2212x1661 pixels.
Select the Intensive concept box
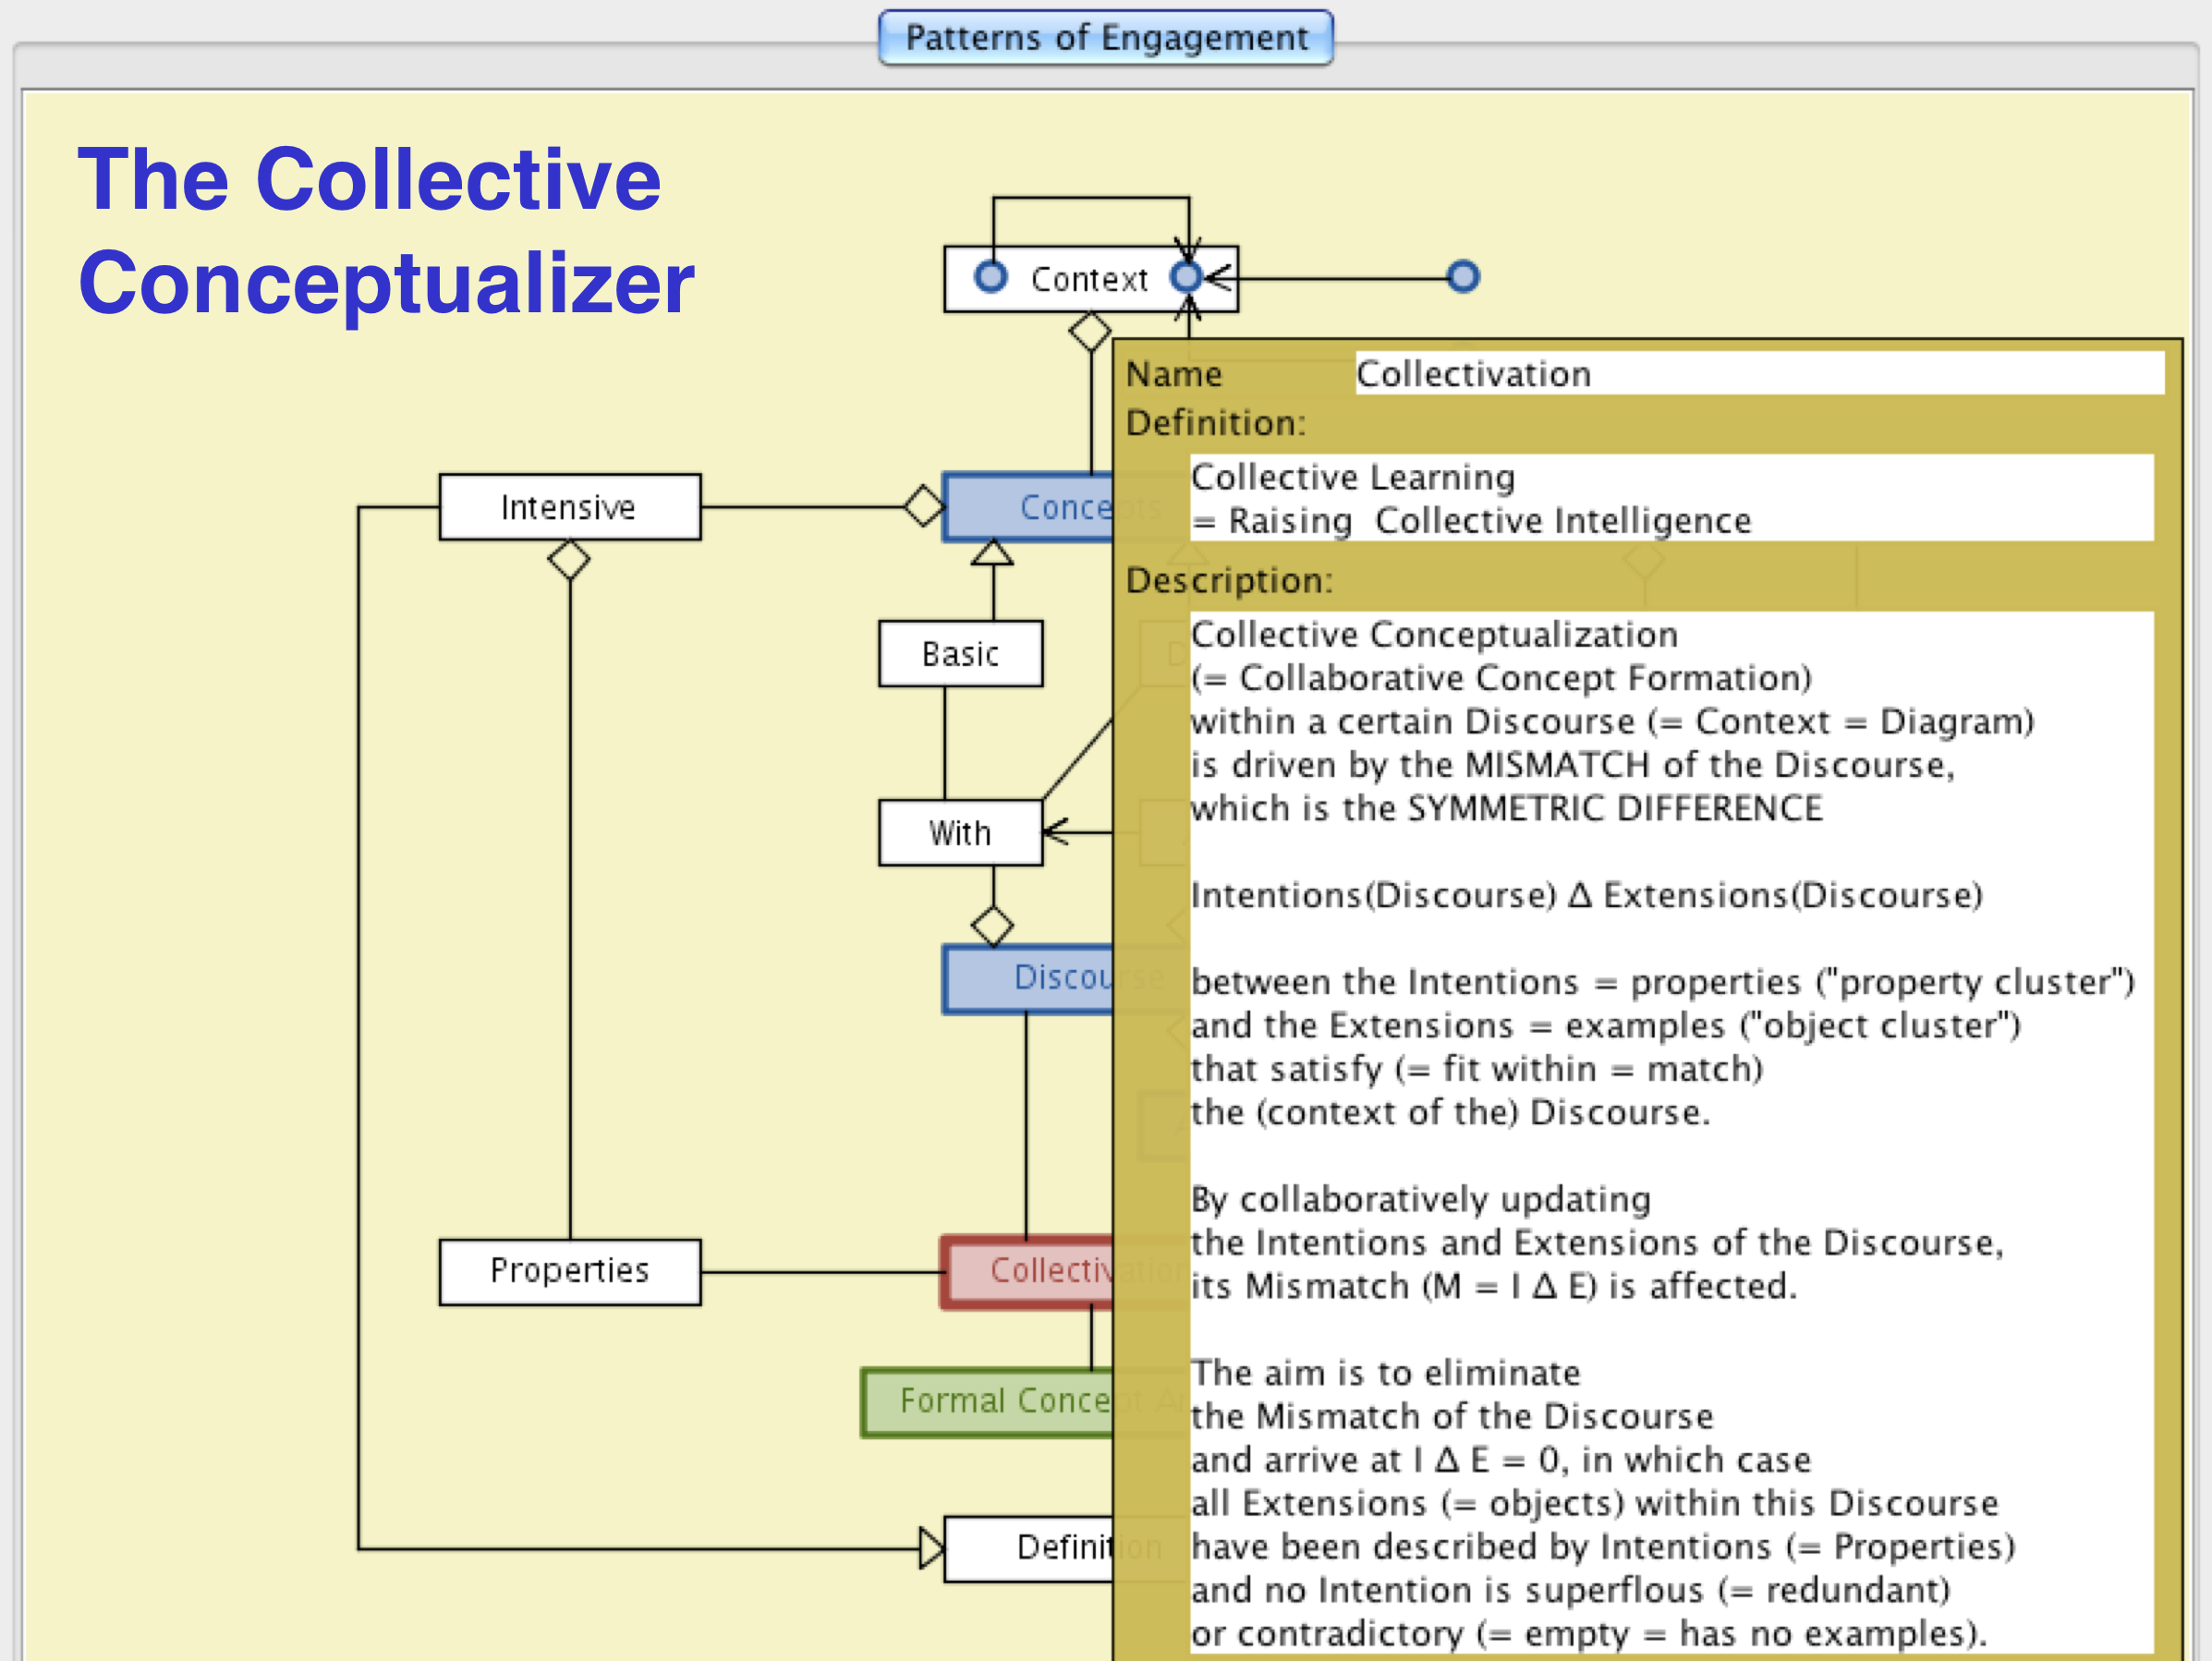point(569,507)
